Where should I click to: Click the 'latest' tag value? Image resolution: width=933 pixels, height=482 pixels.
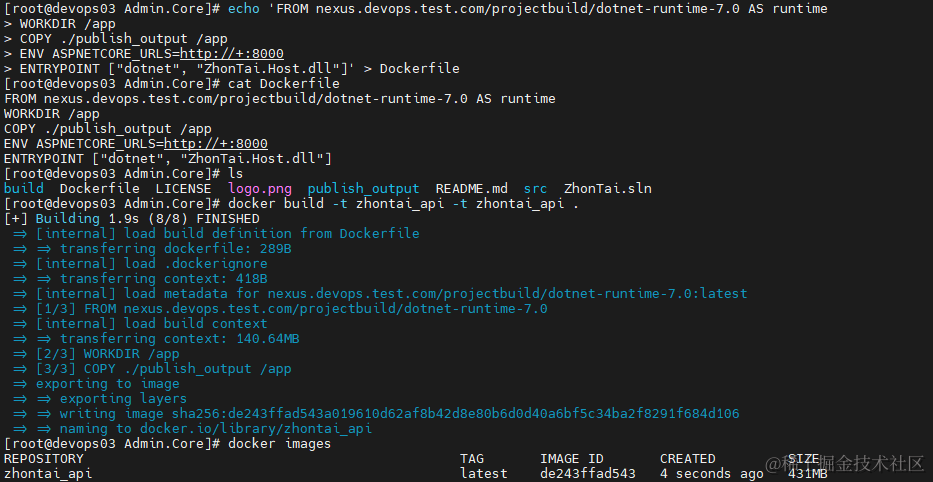(484, 474)
